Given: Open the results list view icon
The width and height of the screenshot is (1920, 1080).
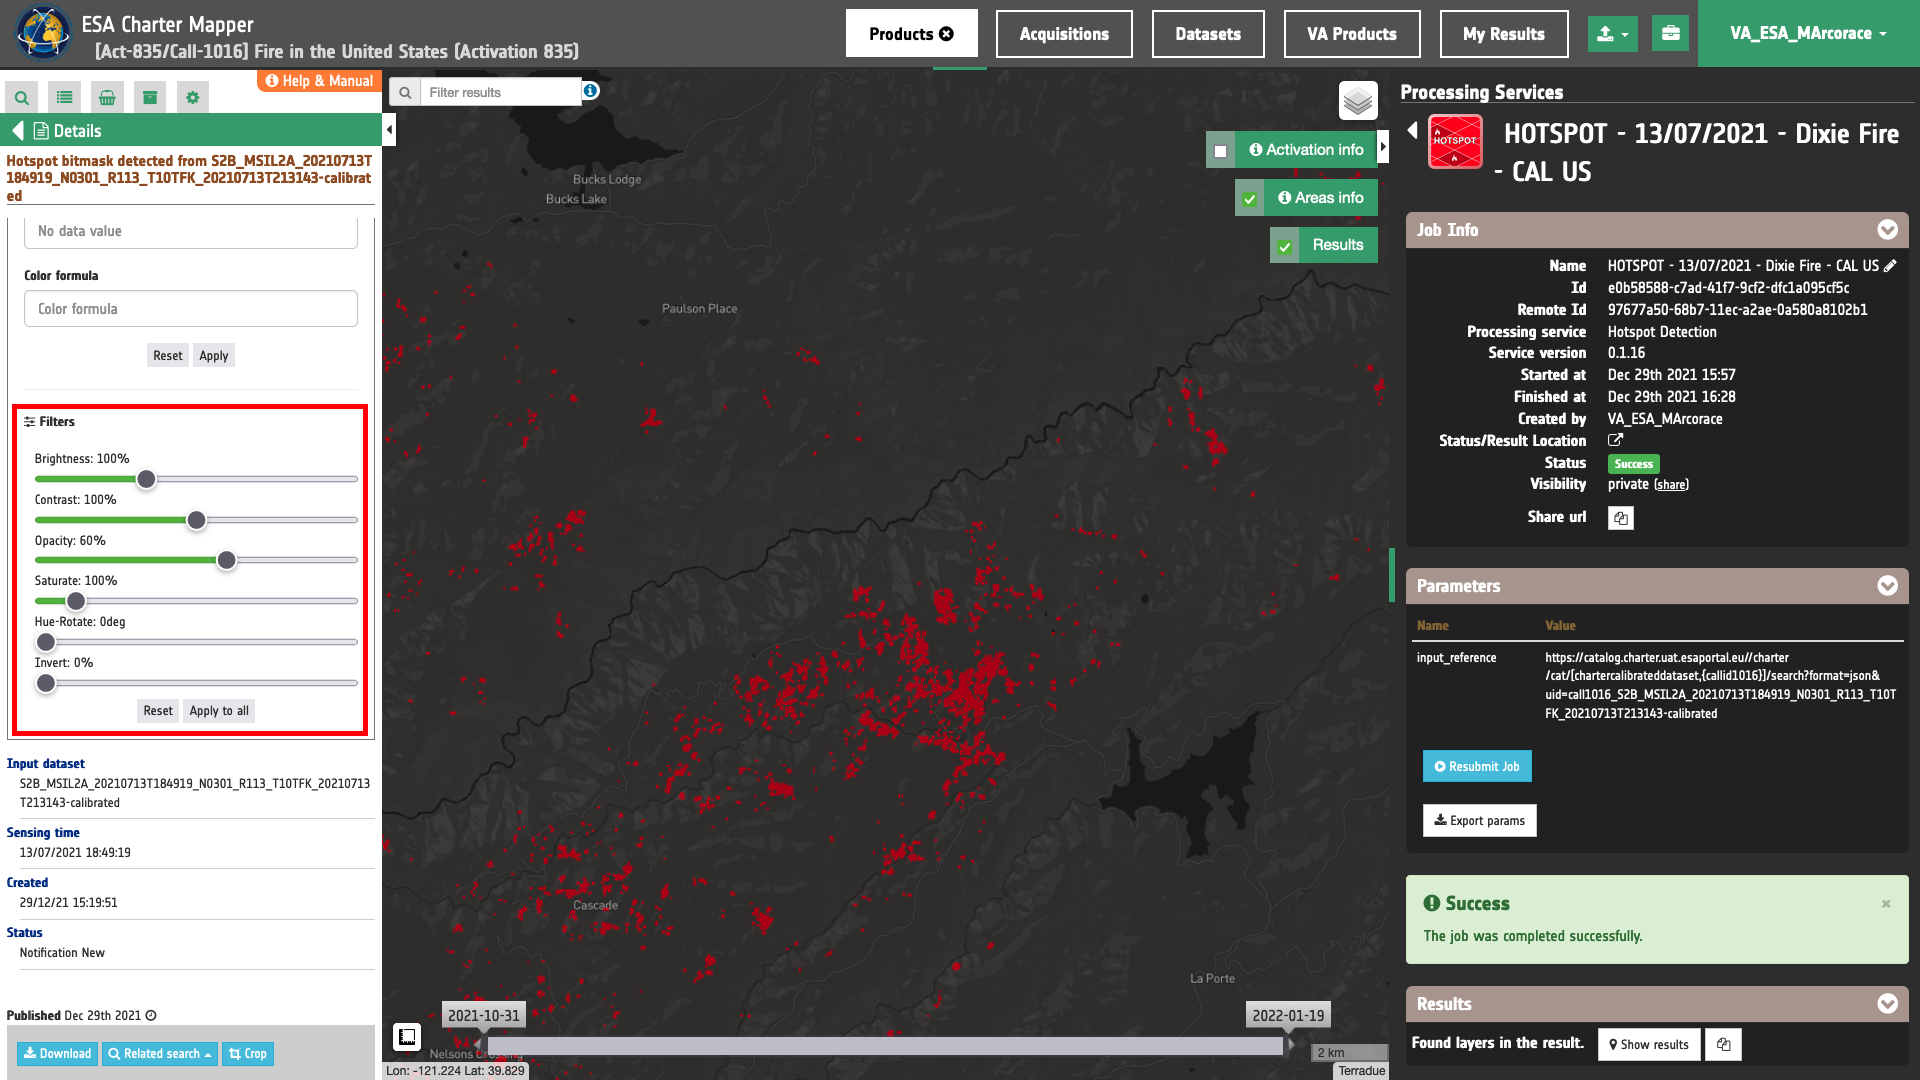Looking at the screenshot, I should coord(65,97).
